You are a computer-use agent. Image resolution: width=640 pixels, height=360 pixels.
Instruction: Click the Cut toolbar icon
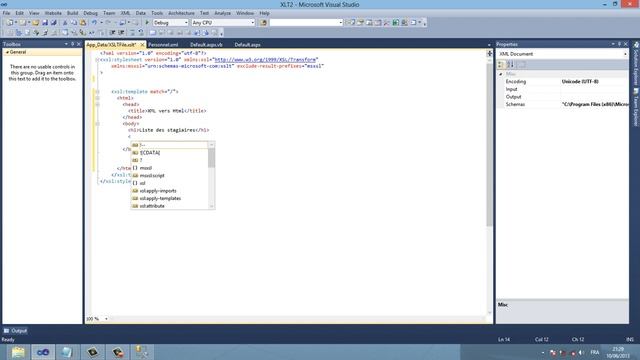[64, 23]
